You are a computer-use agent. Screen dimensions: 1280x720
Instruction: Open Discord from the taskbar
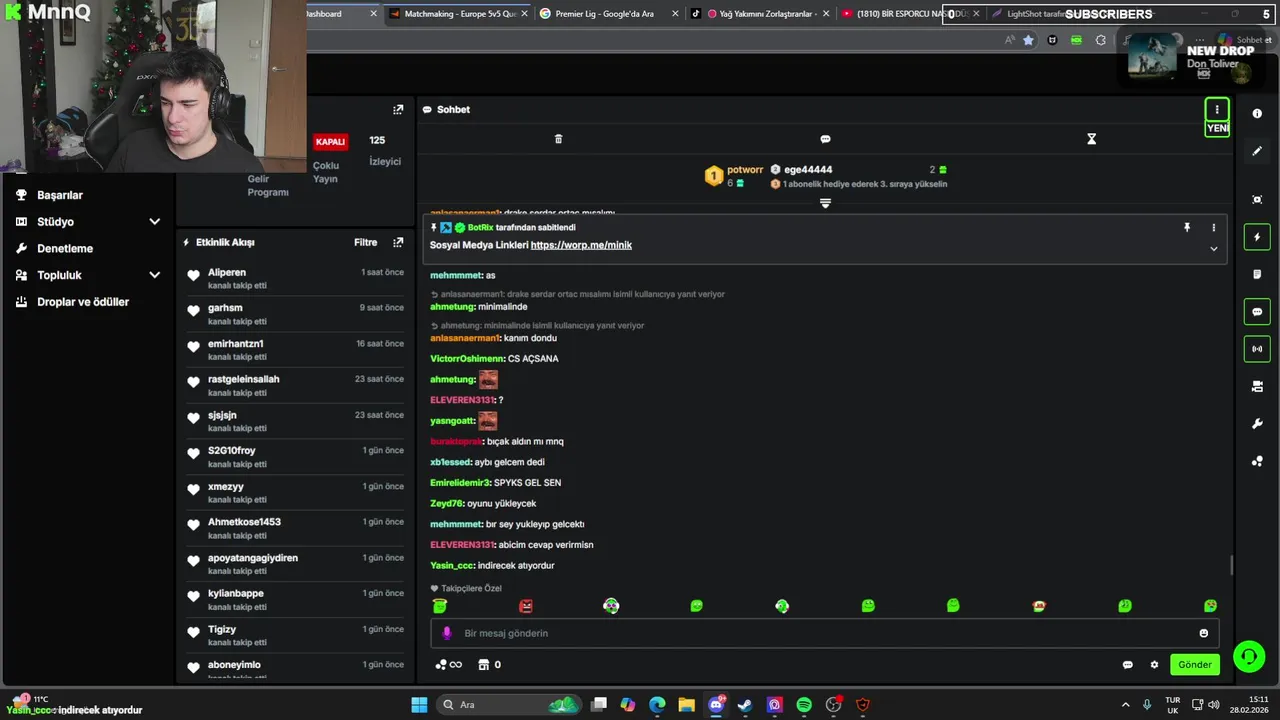[x=716, y=705]
